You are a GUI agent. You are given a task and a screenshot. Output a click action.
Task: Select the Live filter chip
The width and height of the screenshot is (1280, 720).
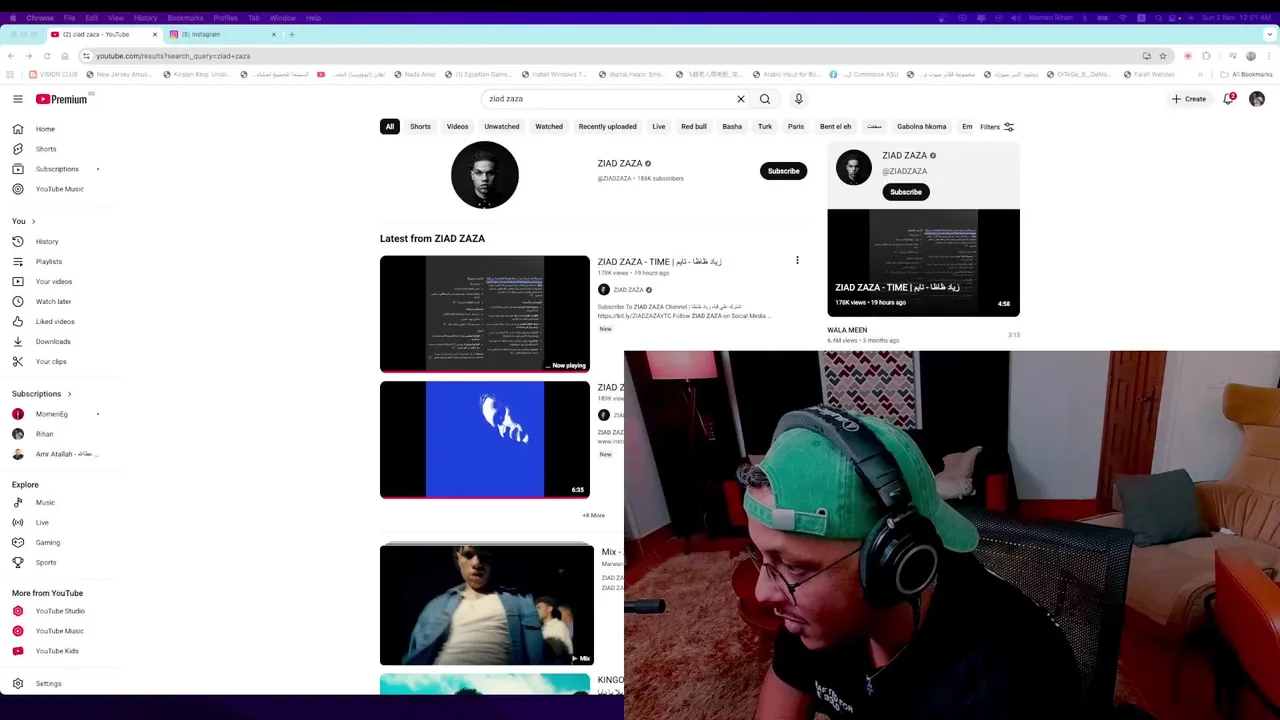[659, 127]
